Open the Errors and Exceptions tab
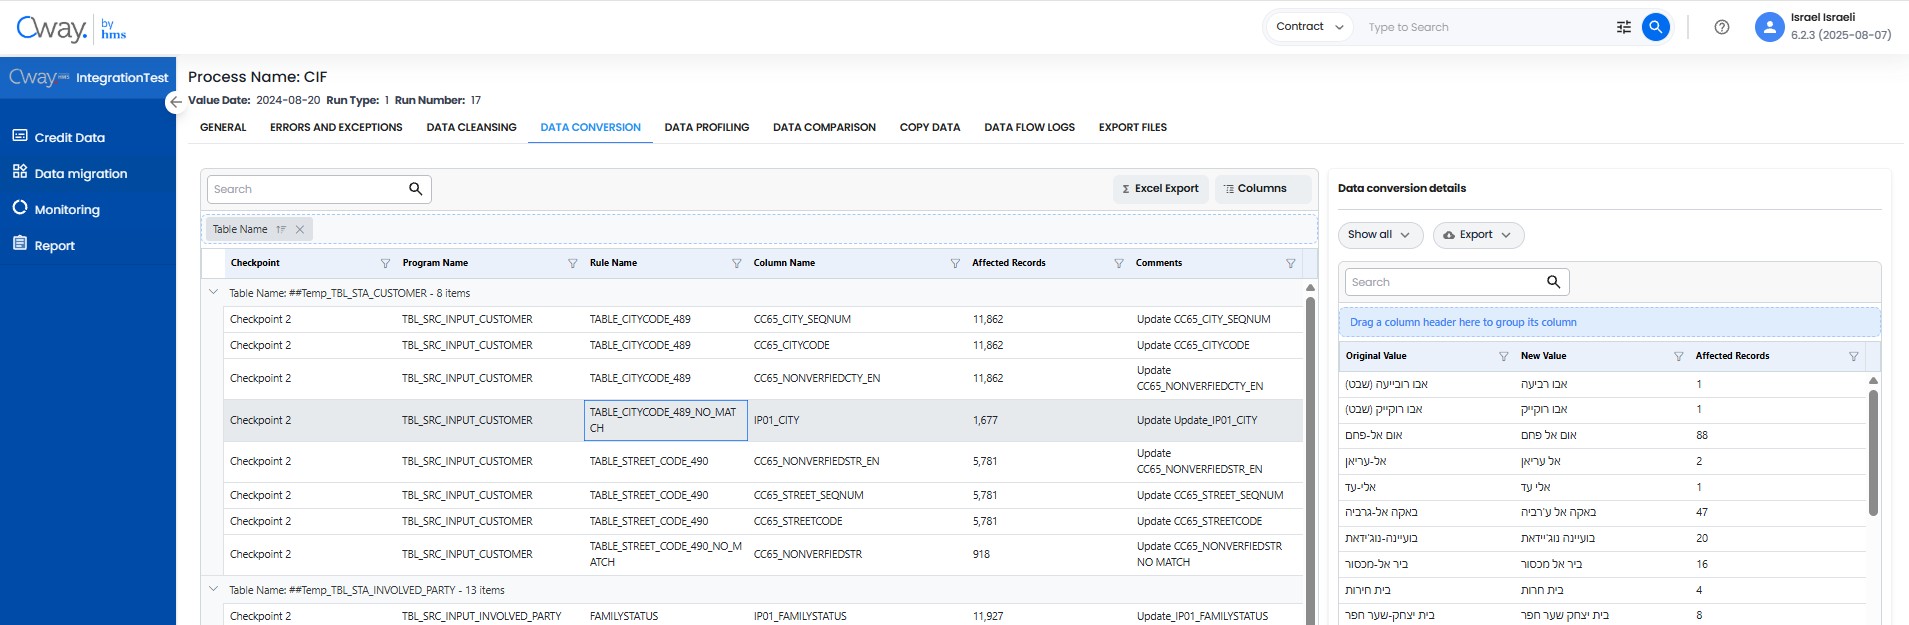This screenshot has height=625, width=1909. pyautogui.click(x=336, y=127)
